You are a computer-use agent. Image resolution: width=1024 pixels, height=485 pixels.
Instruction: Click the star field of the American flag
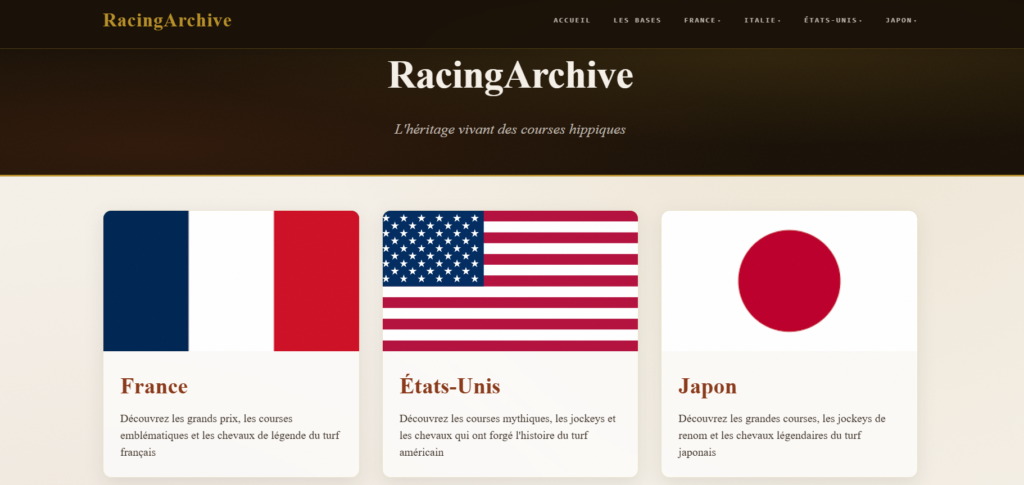coord(433,248)
